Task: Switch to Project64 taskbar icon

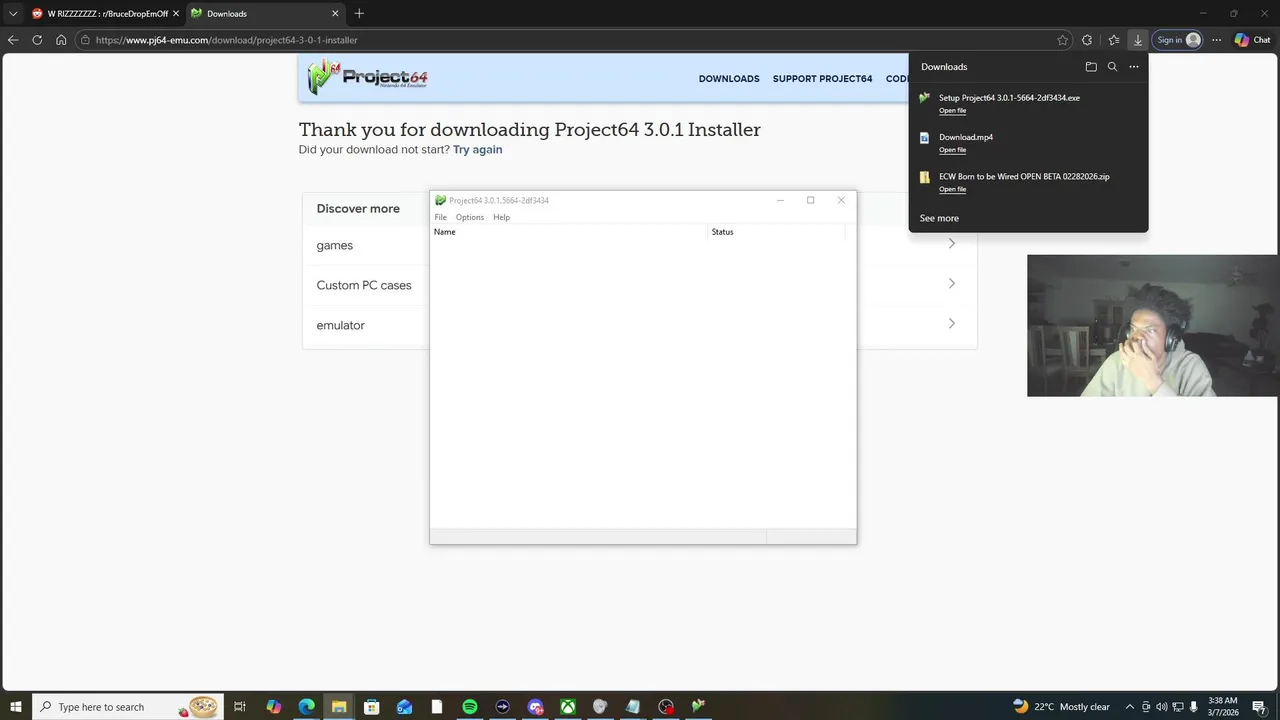Action: 698,707
